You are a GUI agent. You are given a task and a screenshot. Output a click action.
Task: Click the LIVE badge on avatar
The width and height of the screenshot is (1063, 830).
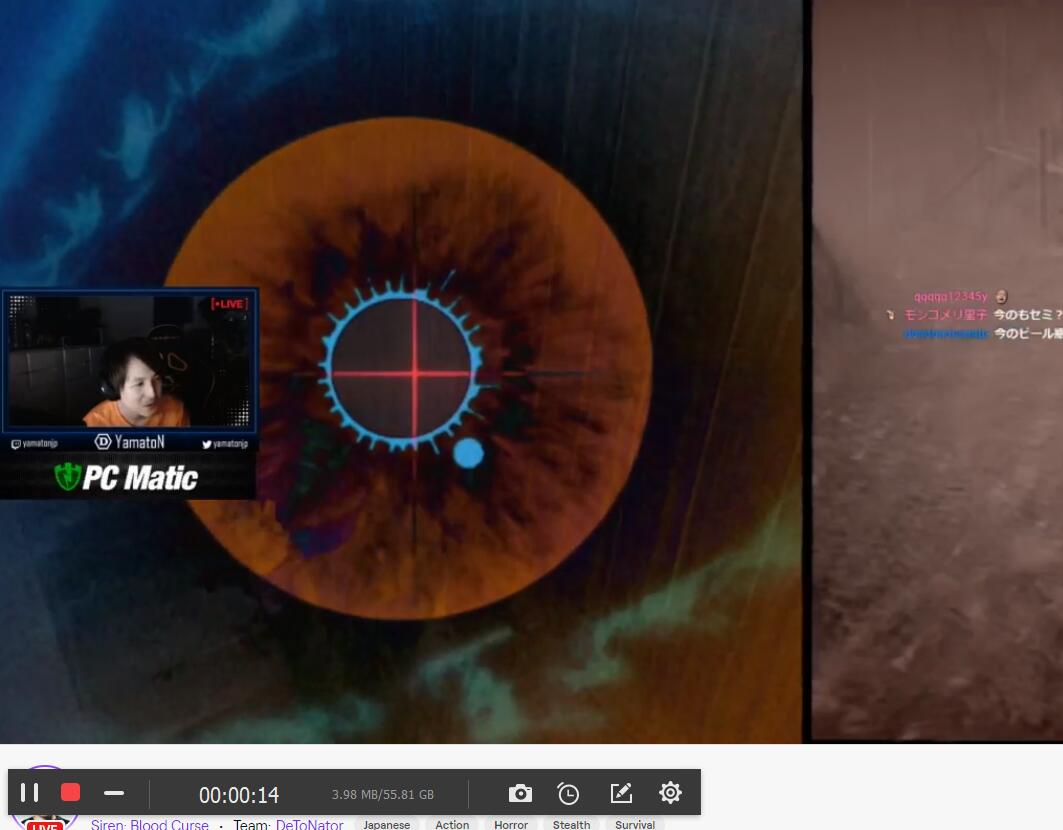[44, 825]
